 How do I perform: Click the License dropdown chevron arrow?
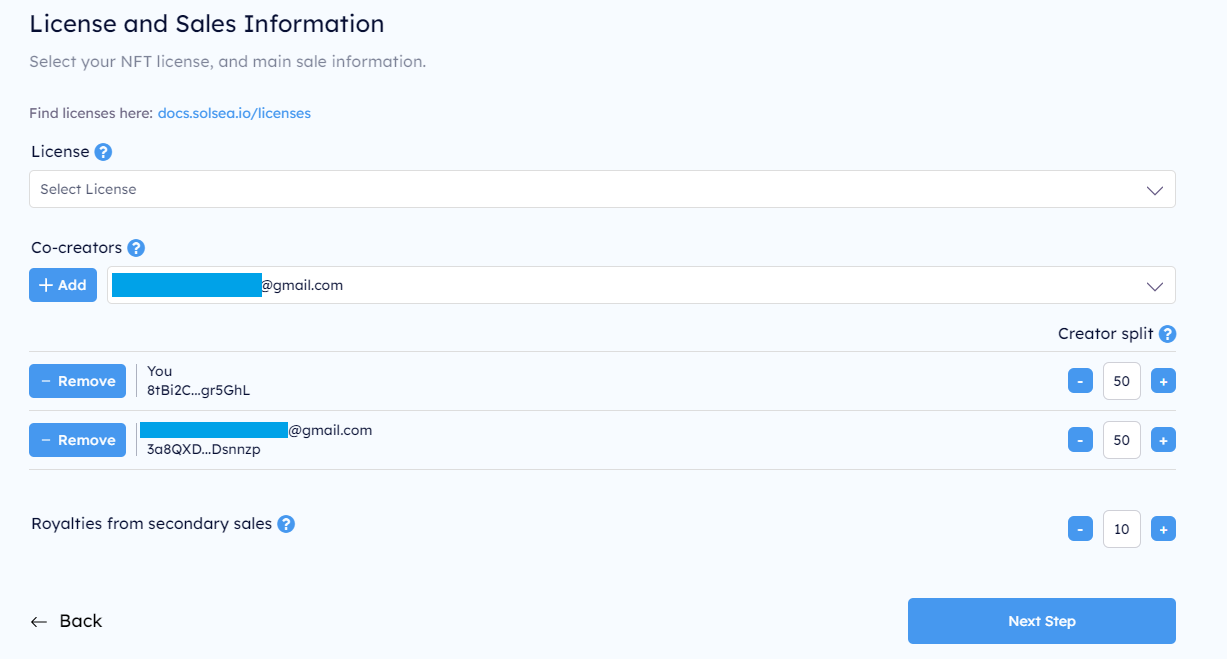click(1155, 190)
